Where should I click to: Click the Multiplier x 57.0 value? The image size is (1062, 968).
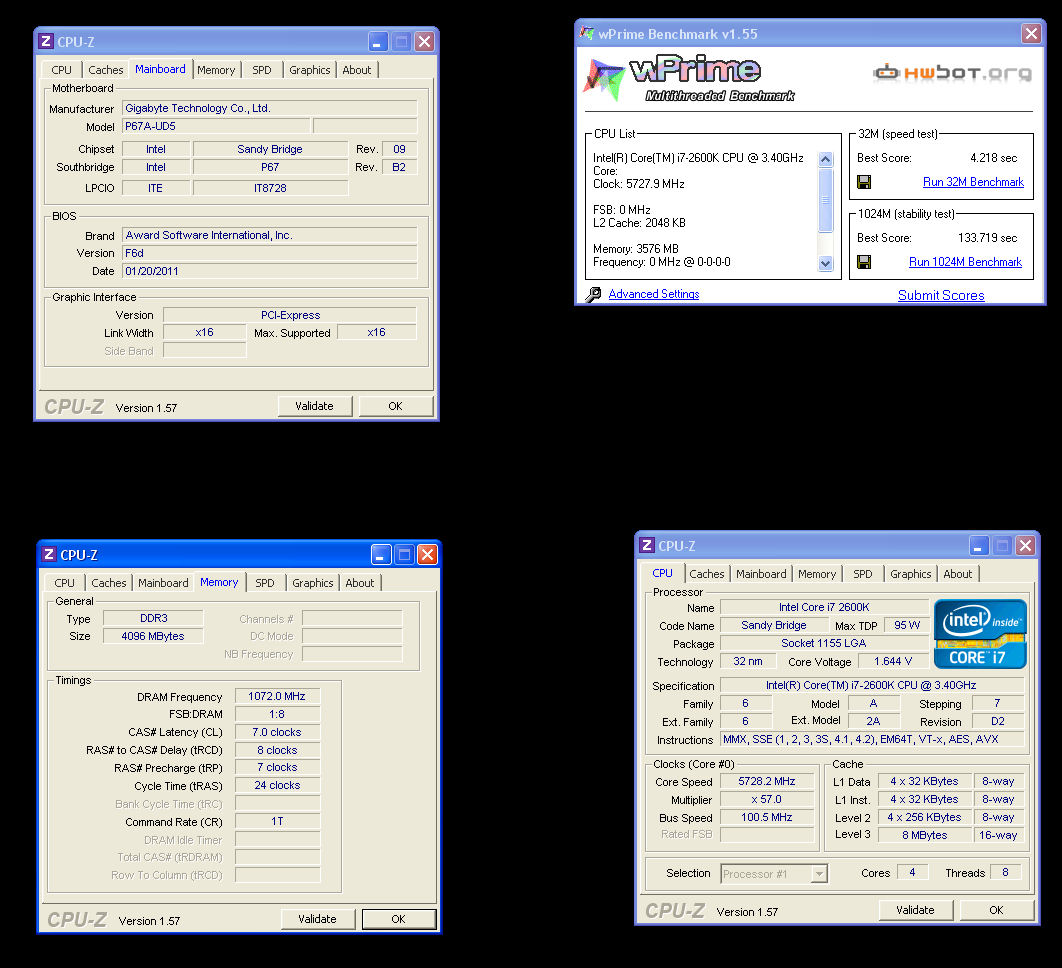[767, 800]
